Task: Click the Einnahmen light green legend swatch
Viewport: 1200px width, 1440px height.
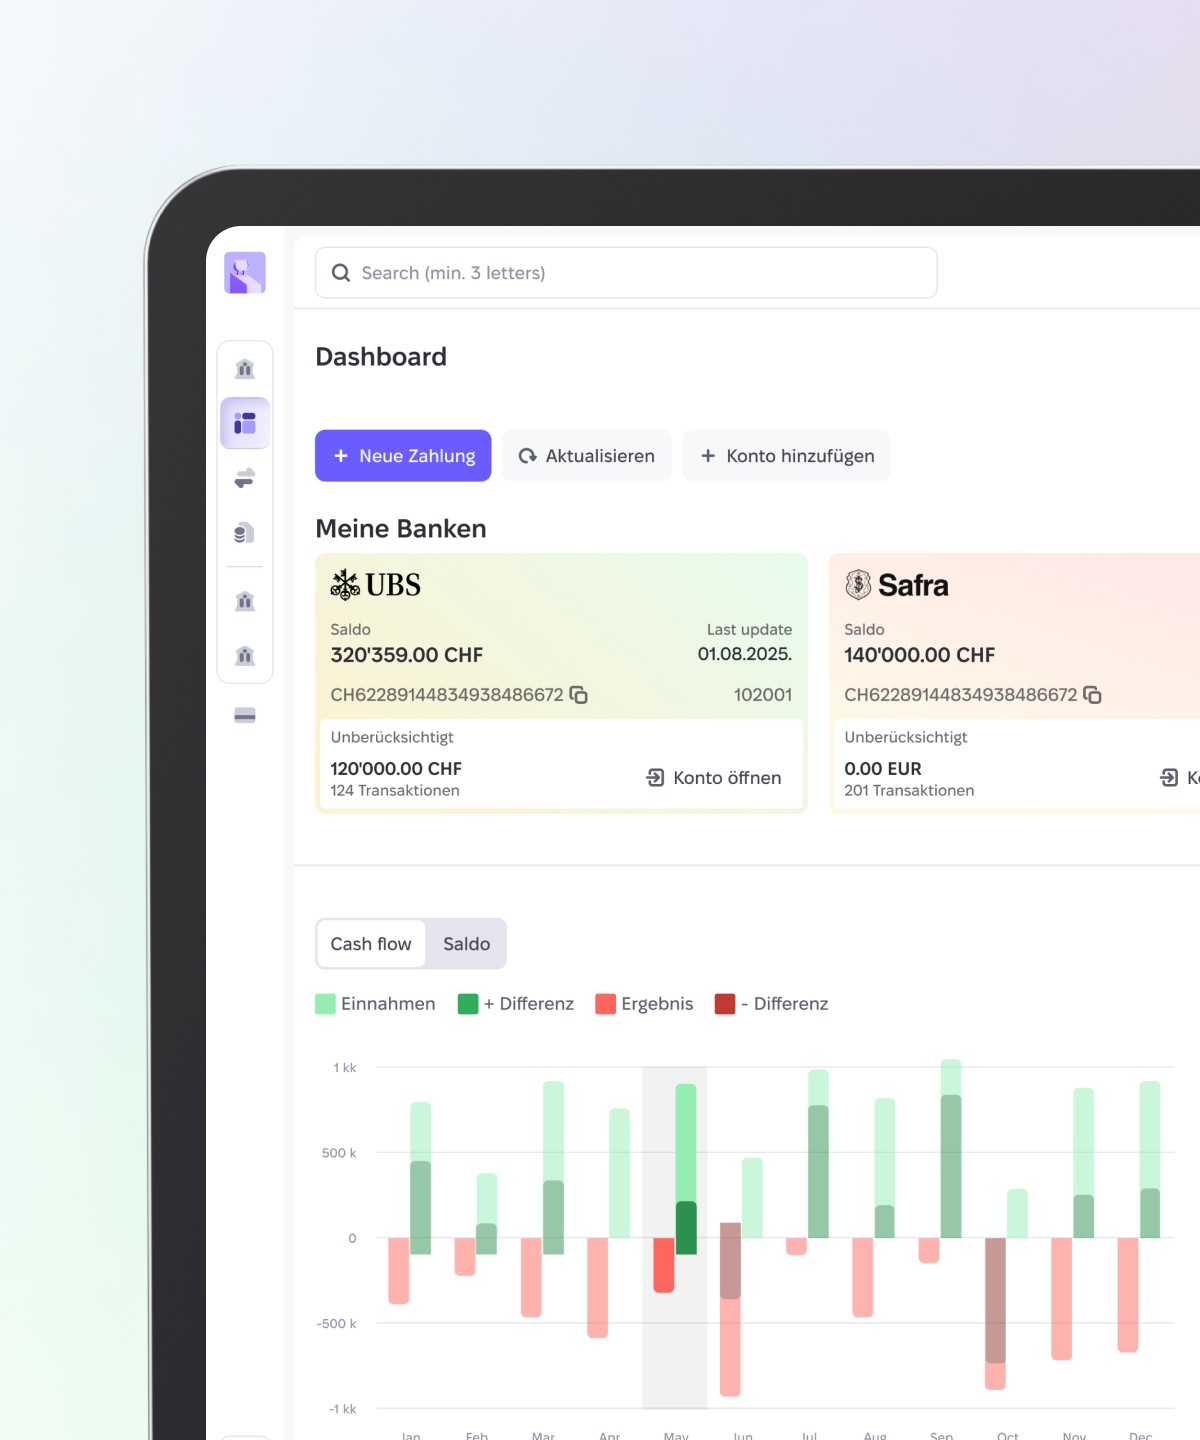Action: point(325,1004)
